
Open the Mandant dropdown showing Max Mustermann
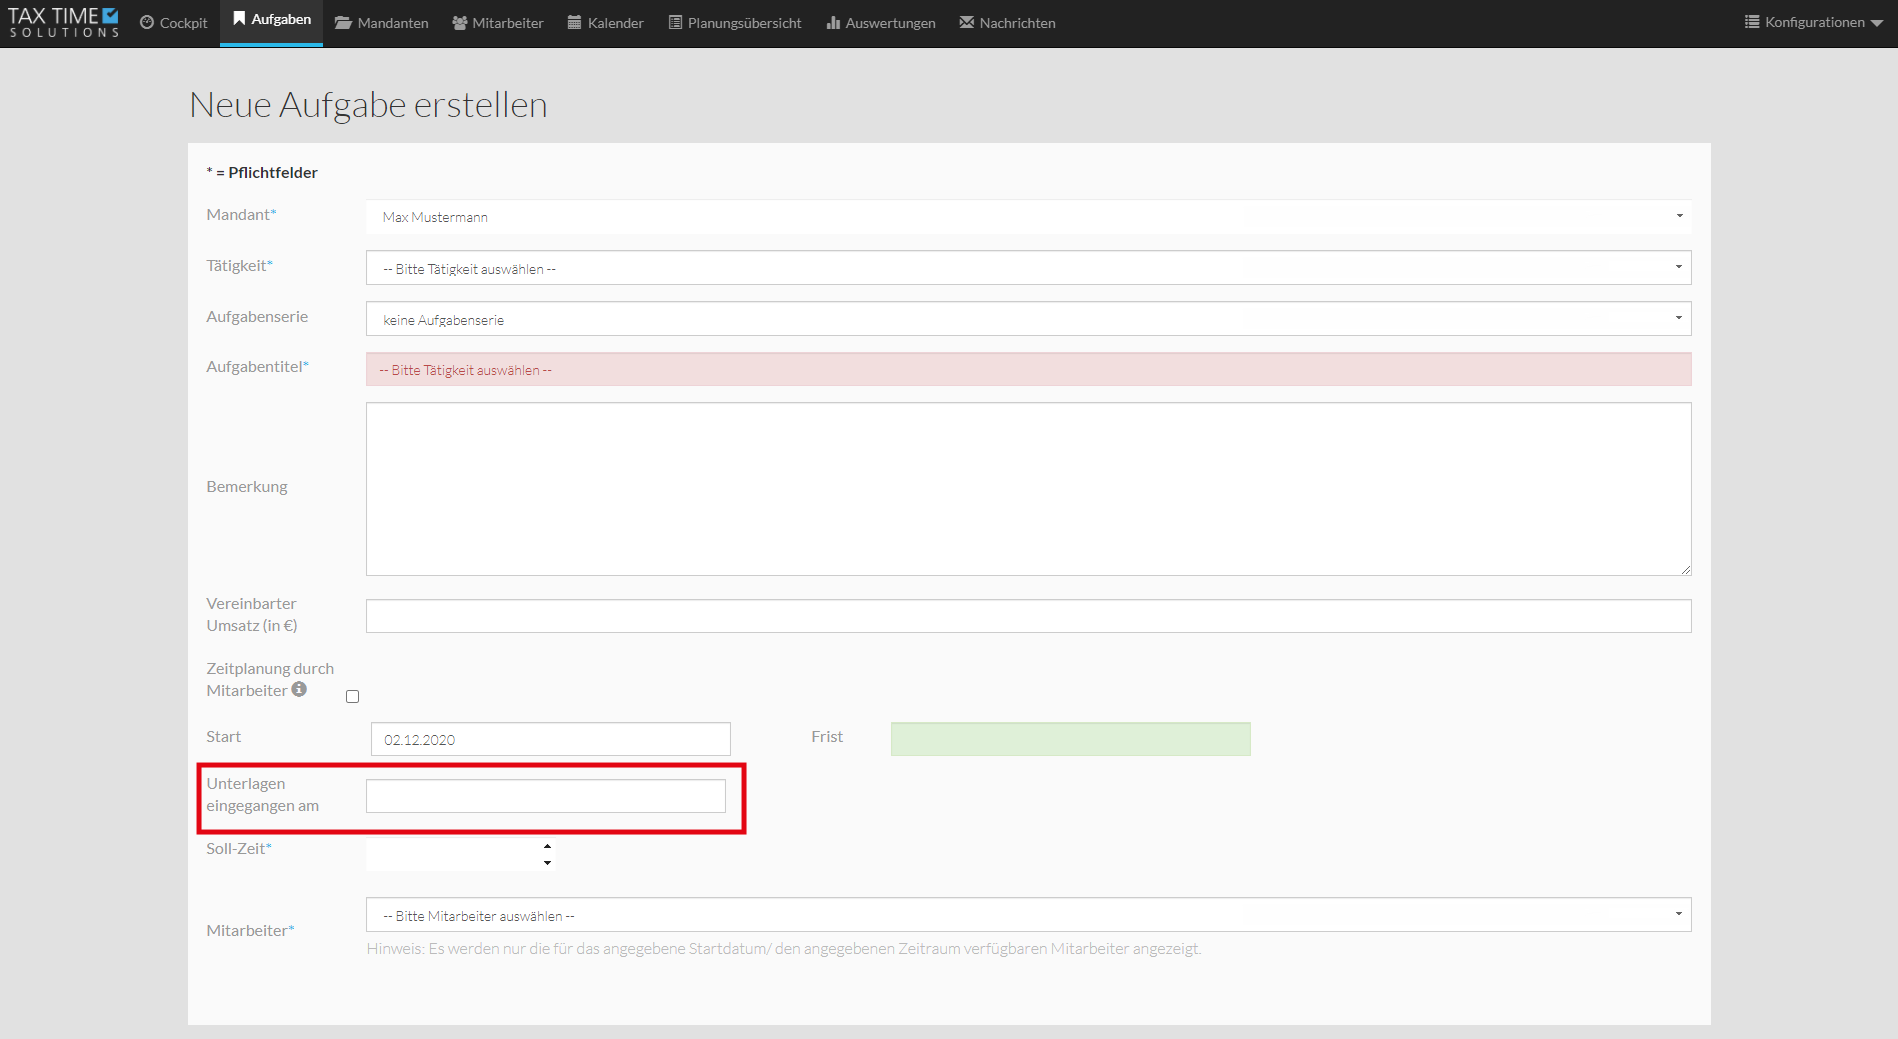tap(1029, 217)
